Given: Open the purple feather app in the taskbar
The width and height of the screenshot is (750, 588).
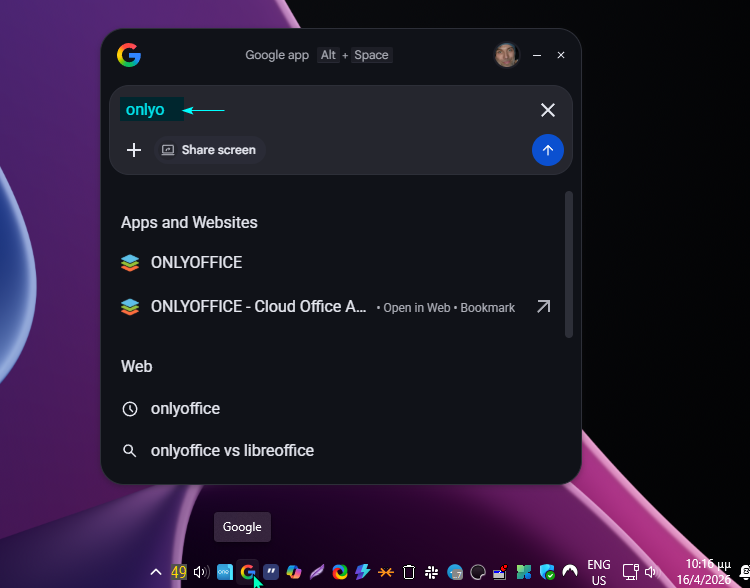Looking at the screenshot, I should [x=317, y=572].
